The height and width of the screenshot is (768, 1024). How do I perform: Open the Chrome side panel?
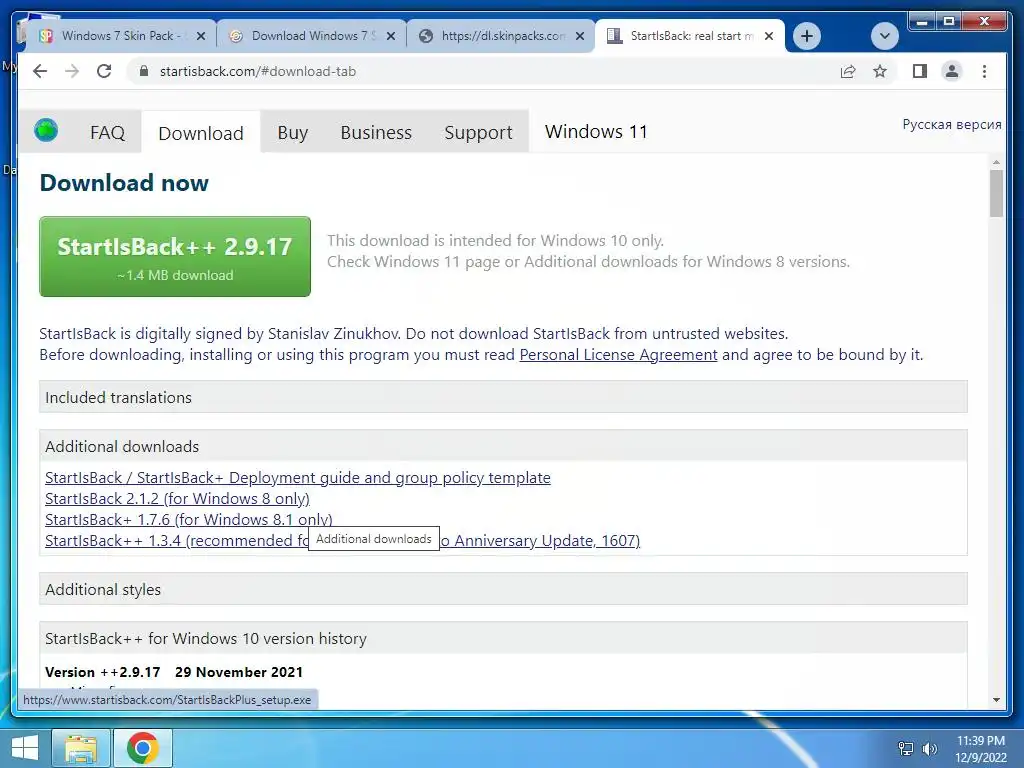click(x=920, y=71)
